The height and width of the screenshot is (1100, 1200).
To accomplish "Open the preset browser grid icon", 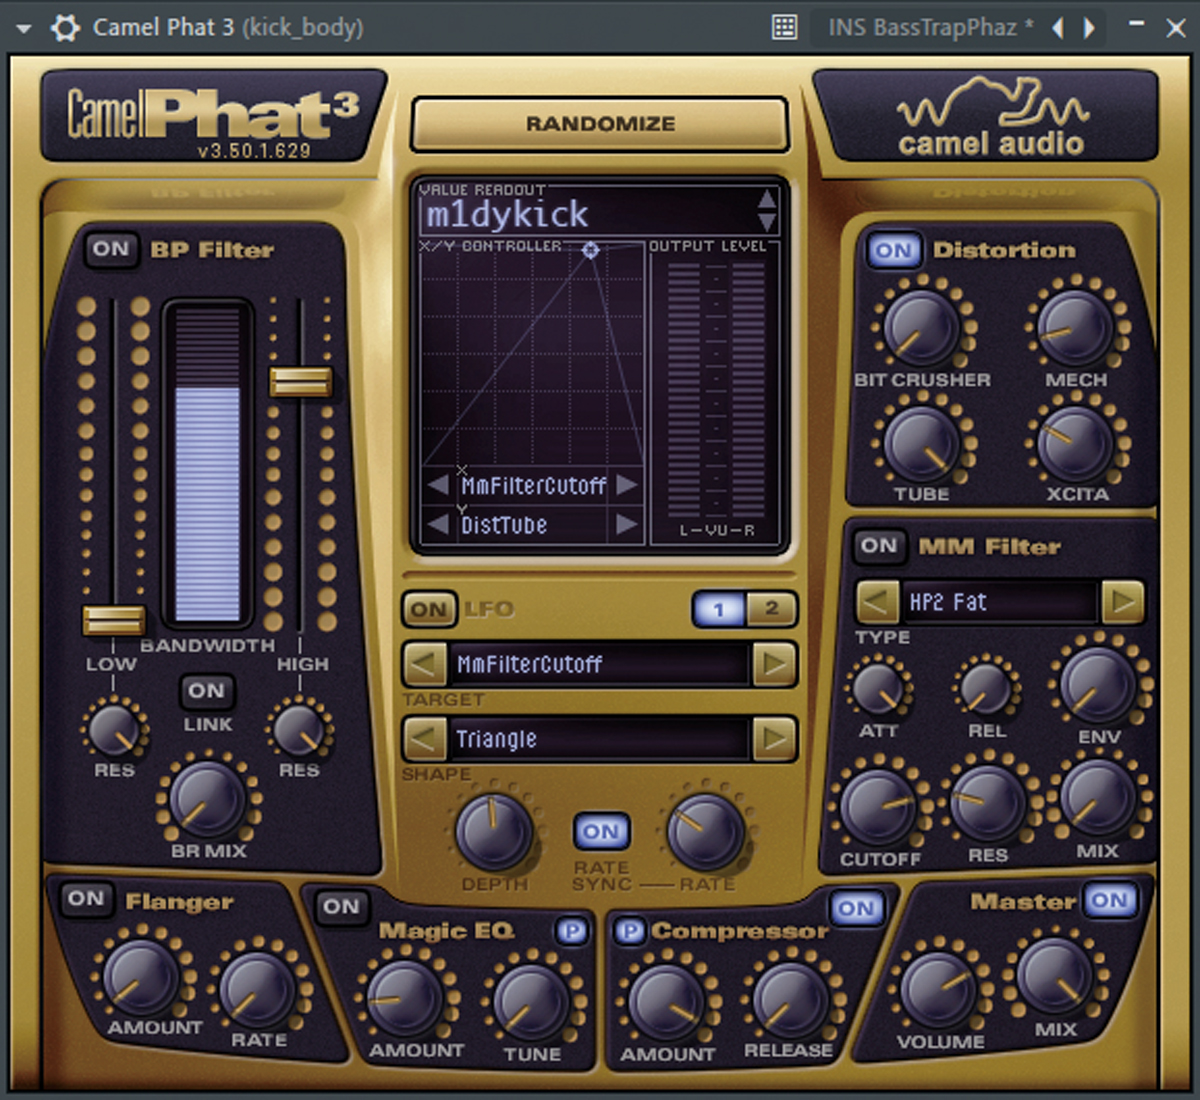I will point(785,27).
